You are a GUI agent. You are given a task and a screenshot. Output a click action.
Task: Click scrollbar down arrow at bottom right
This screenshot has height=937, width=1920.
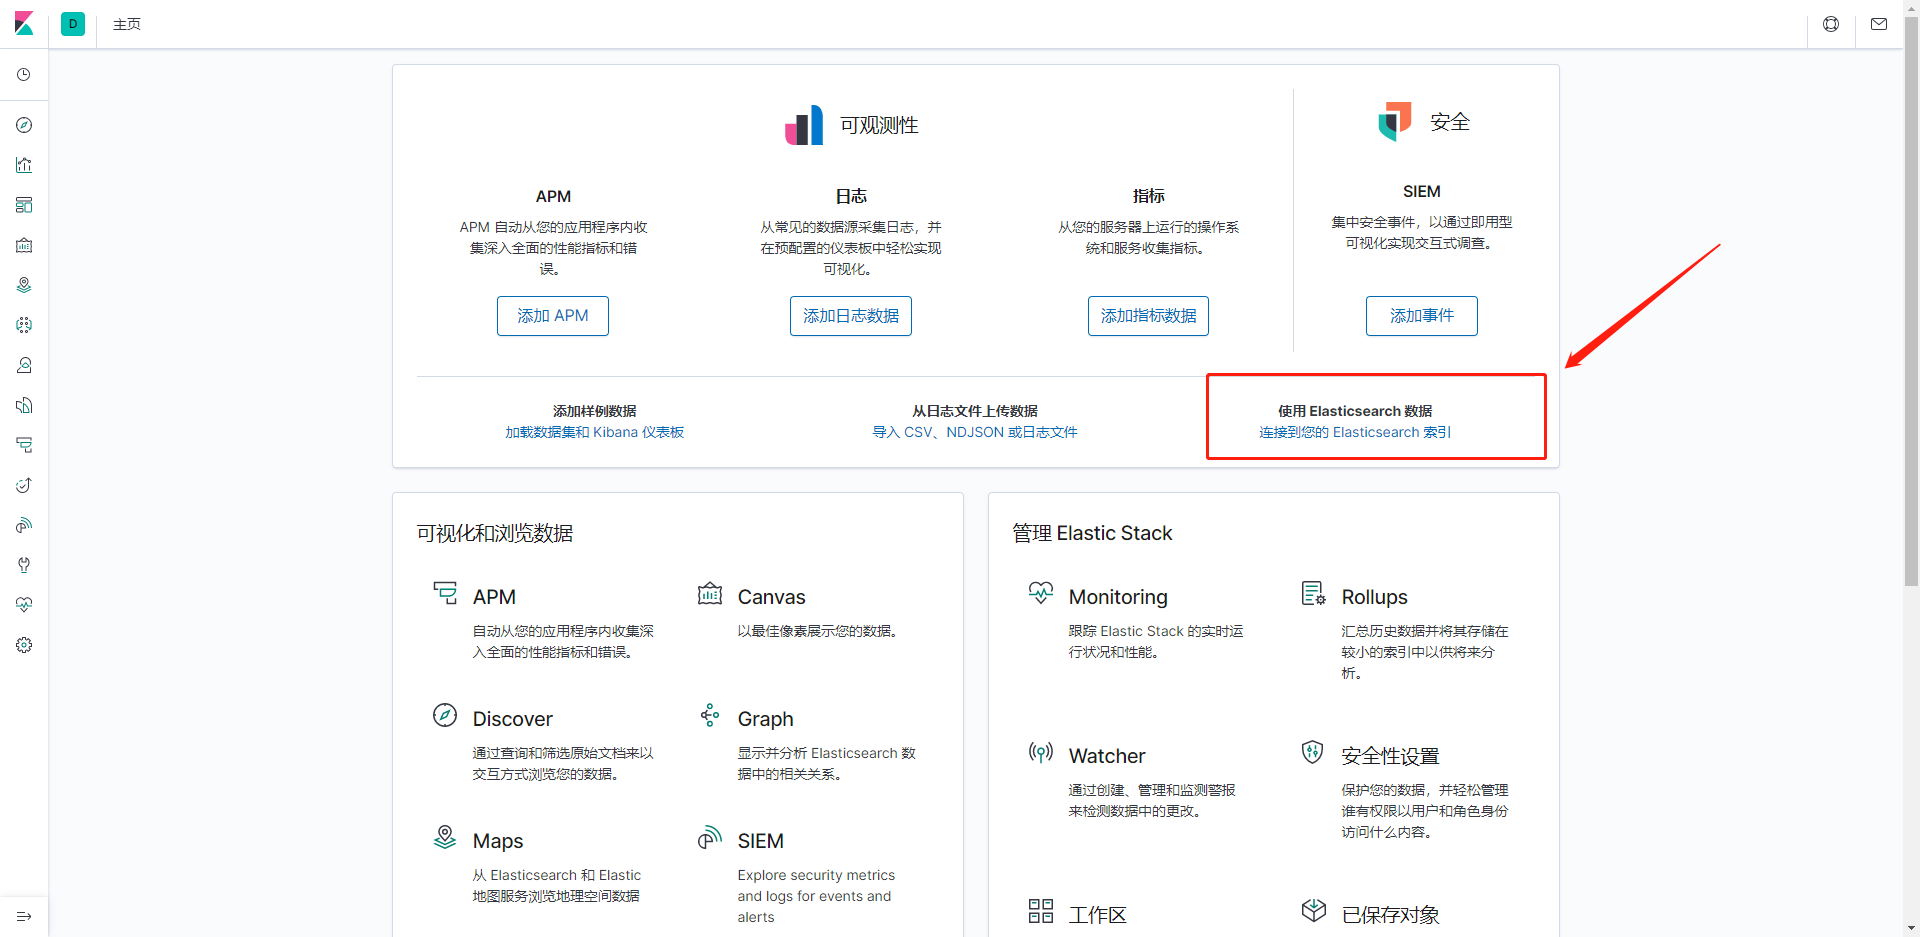click(x=1911, y=928)
